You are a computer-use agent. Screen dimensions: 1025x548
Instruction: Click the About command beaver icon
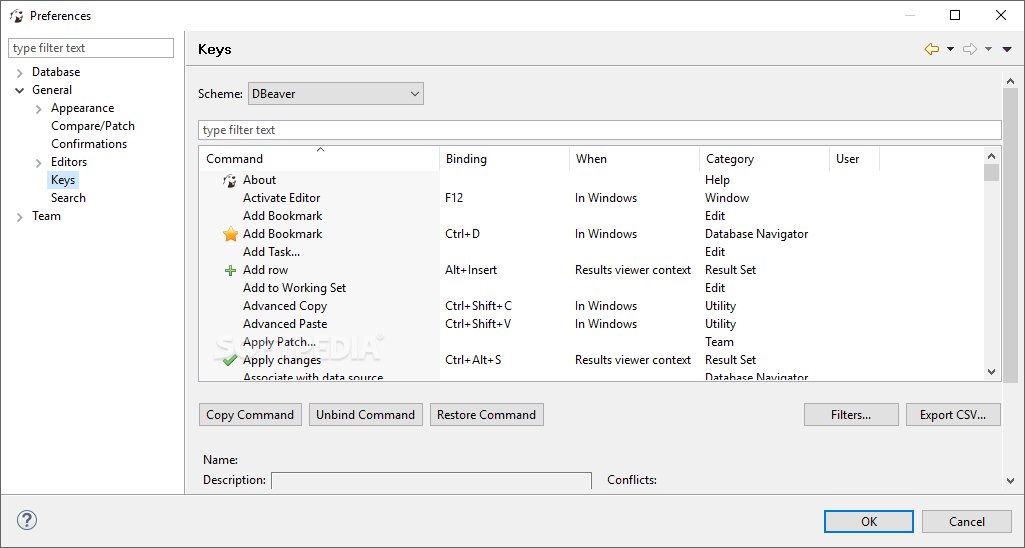point(229,180)
